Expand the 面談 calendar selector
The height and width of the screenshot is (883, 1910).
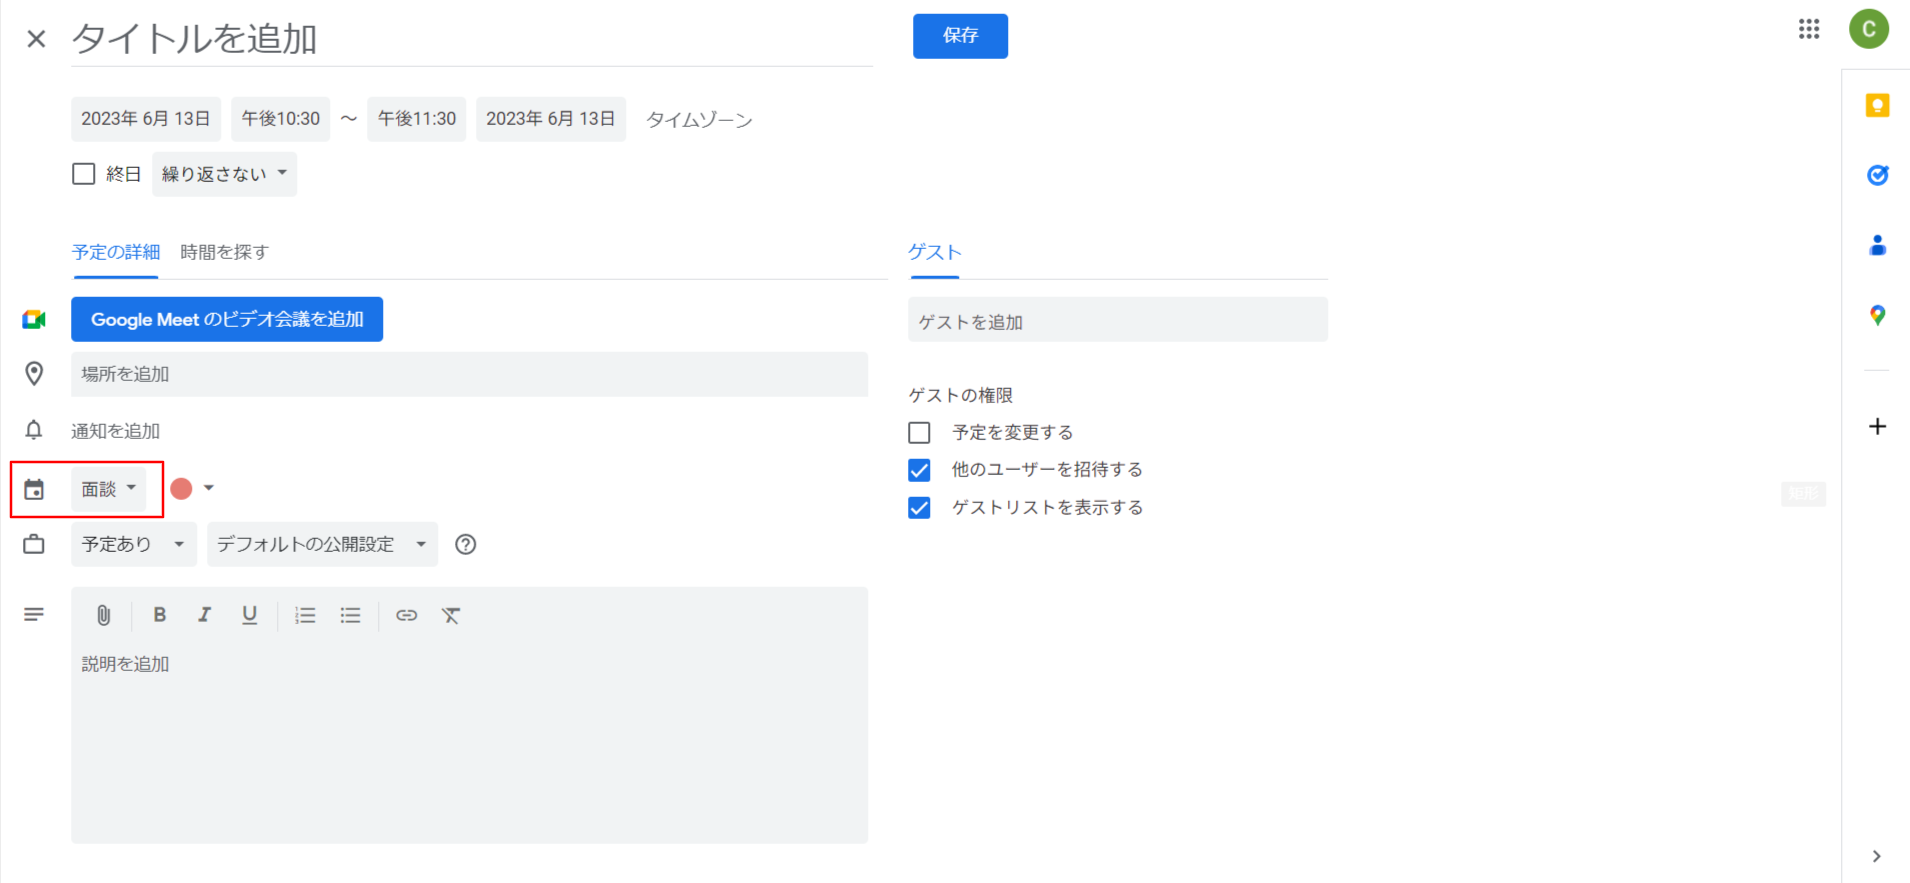click(x=108, y=489)
